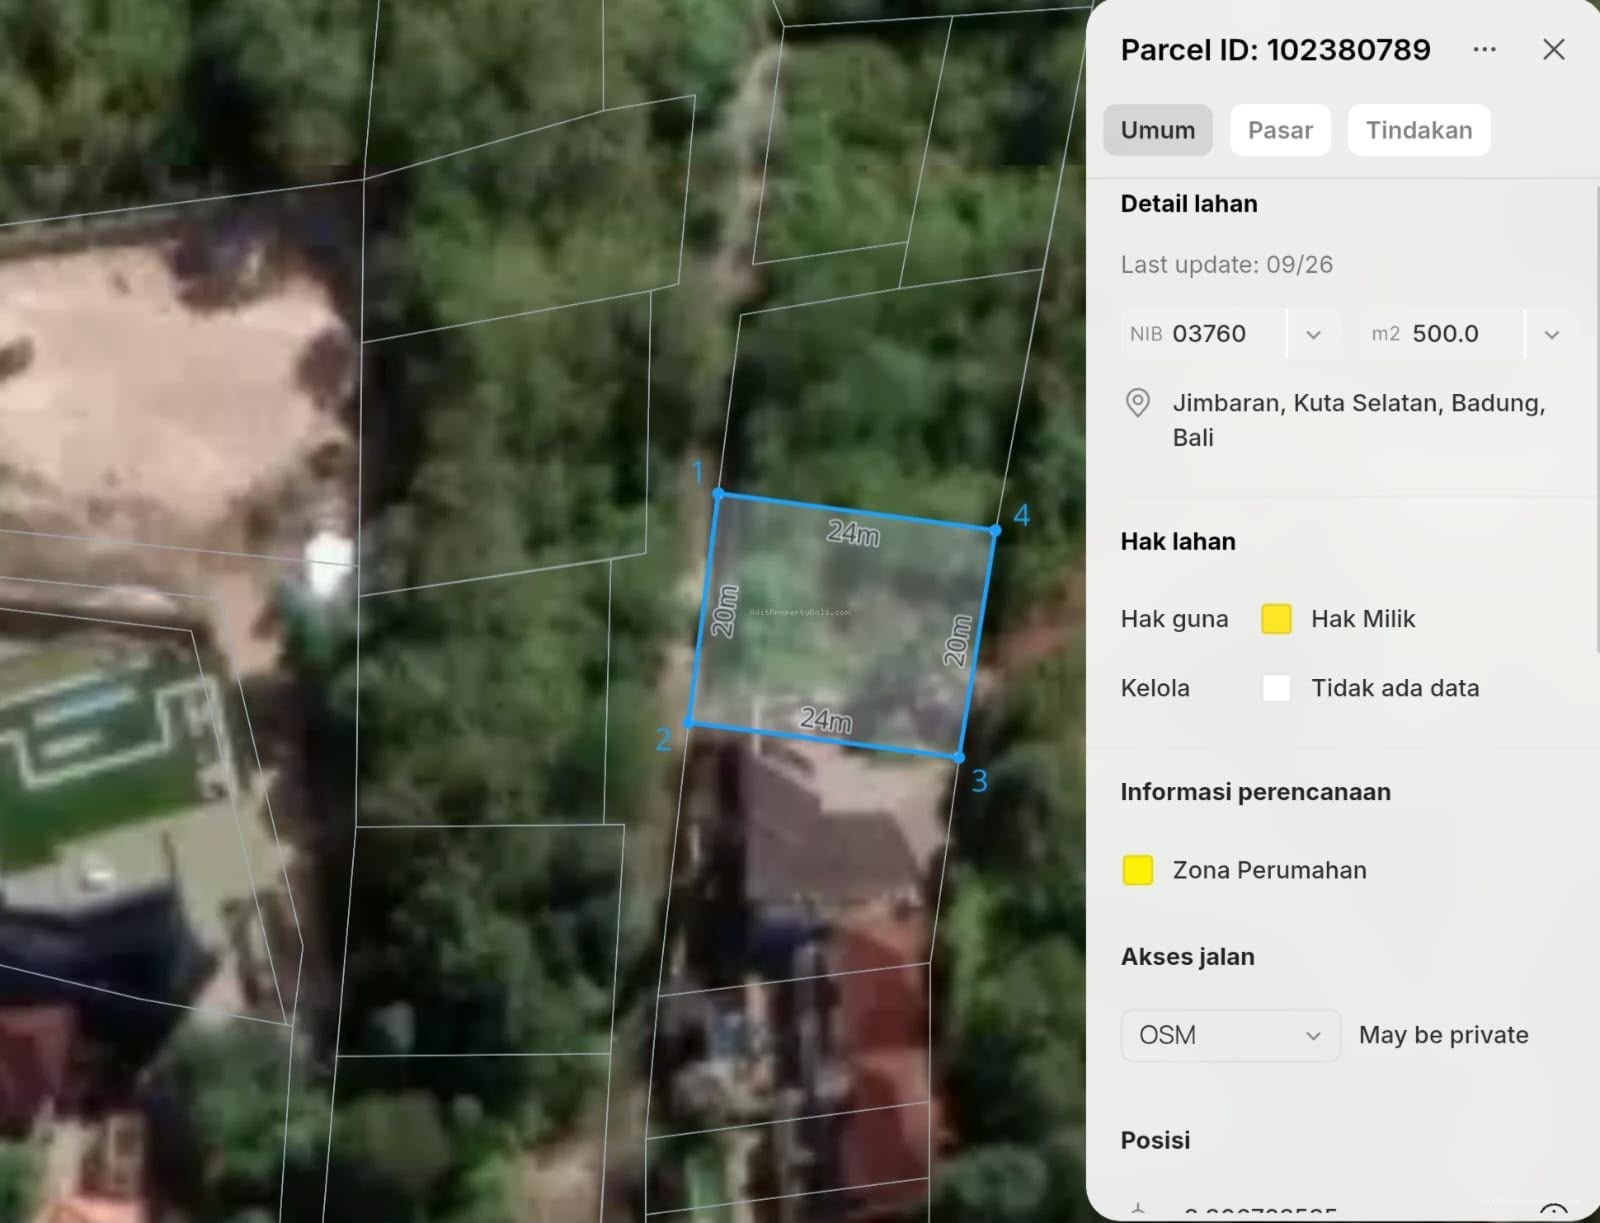
Task: Open the Pasar tab
Action: point(1280,130)
